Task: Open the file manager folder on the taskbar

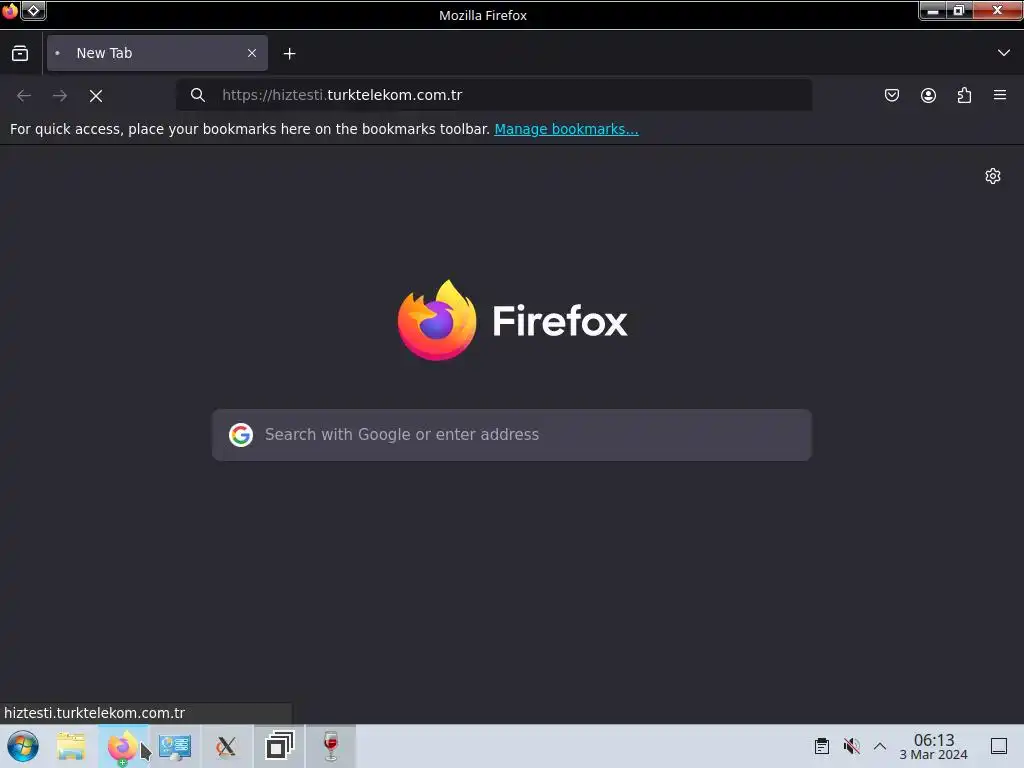Action: pos(71,746)
